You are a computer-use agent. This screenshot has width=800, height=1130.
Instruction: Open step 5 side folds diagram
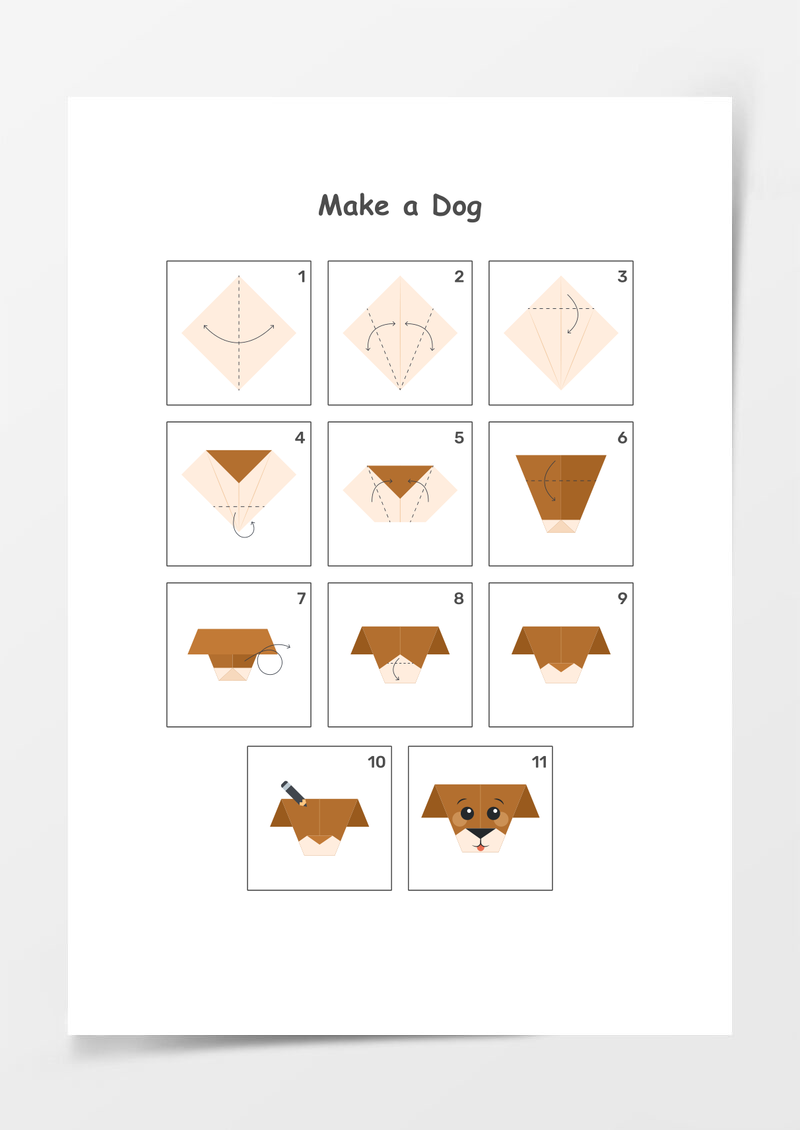click(400, 494)
